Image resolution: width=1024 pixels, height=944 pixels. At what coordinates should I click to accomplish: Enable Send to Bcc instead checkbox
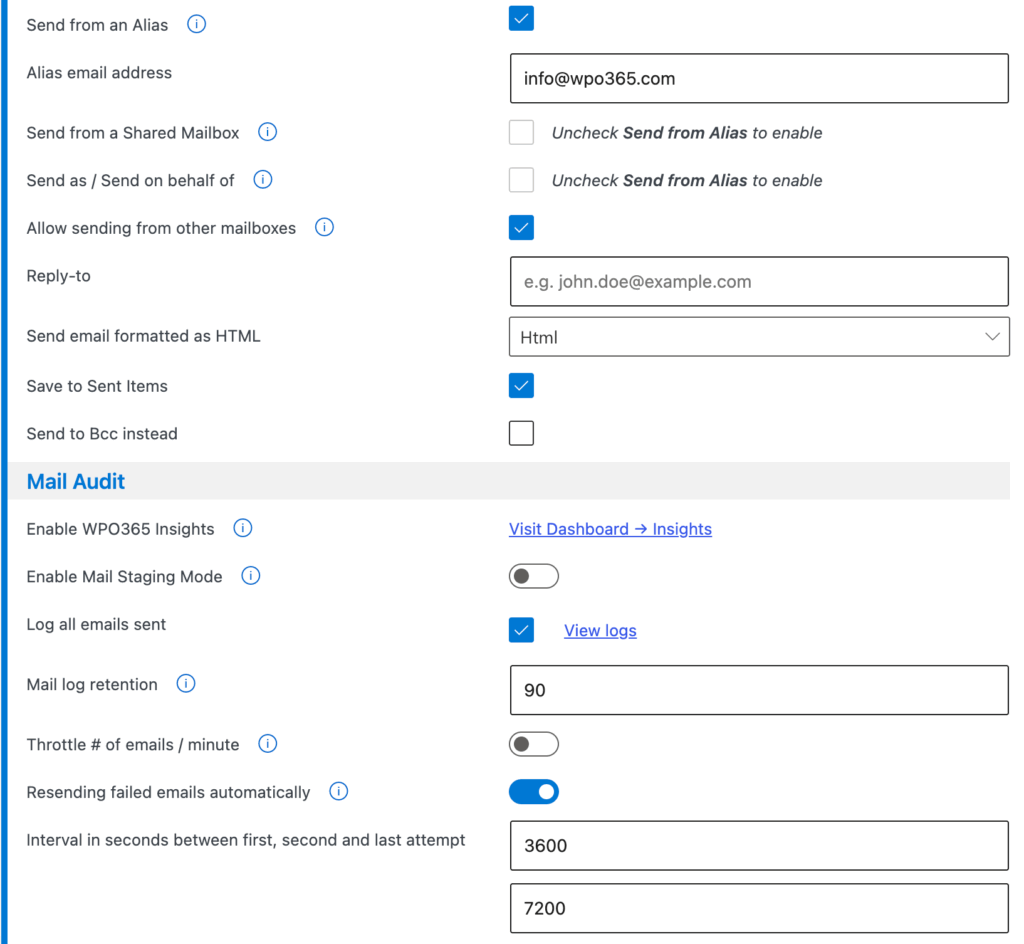point(521,433)
